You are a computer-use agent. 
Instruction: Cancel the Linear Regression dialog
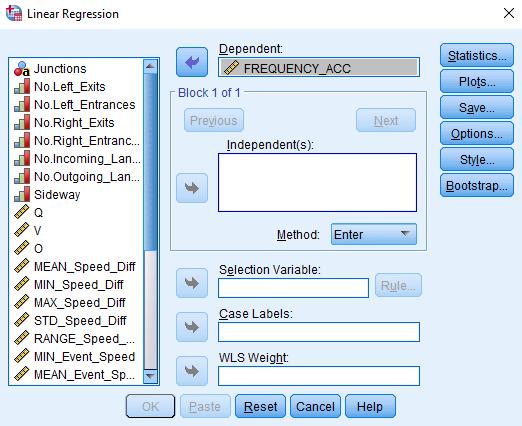coord(315,406)
